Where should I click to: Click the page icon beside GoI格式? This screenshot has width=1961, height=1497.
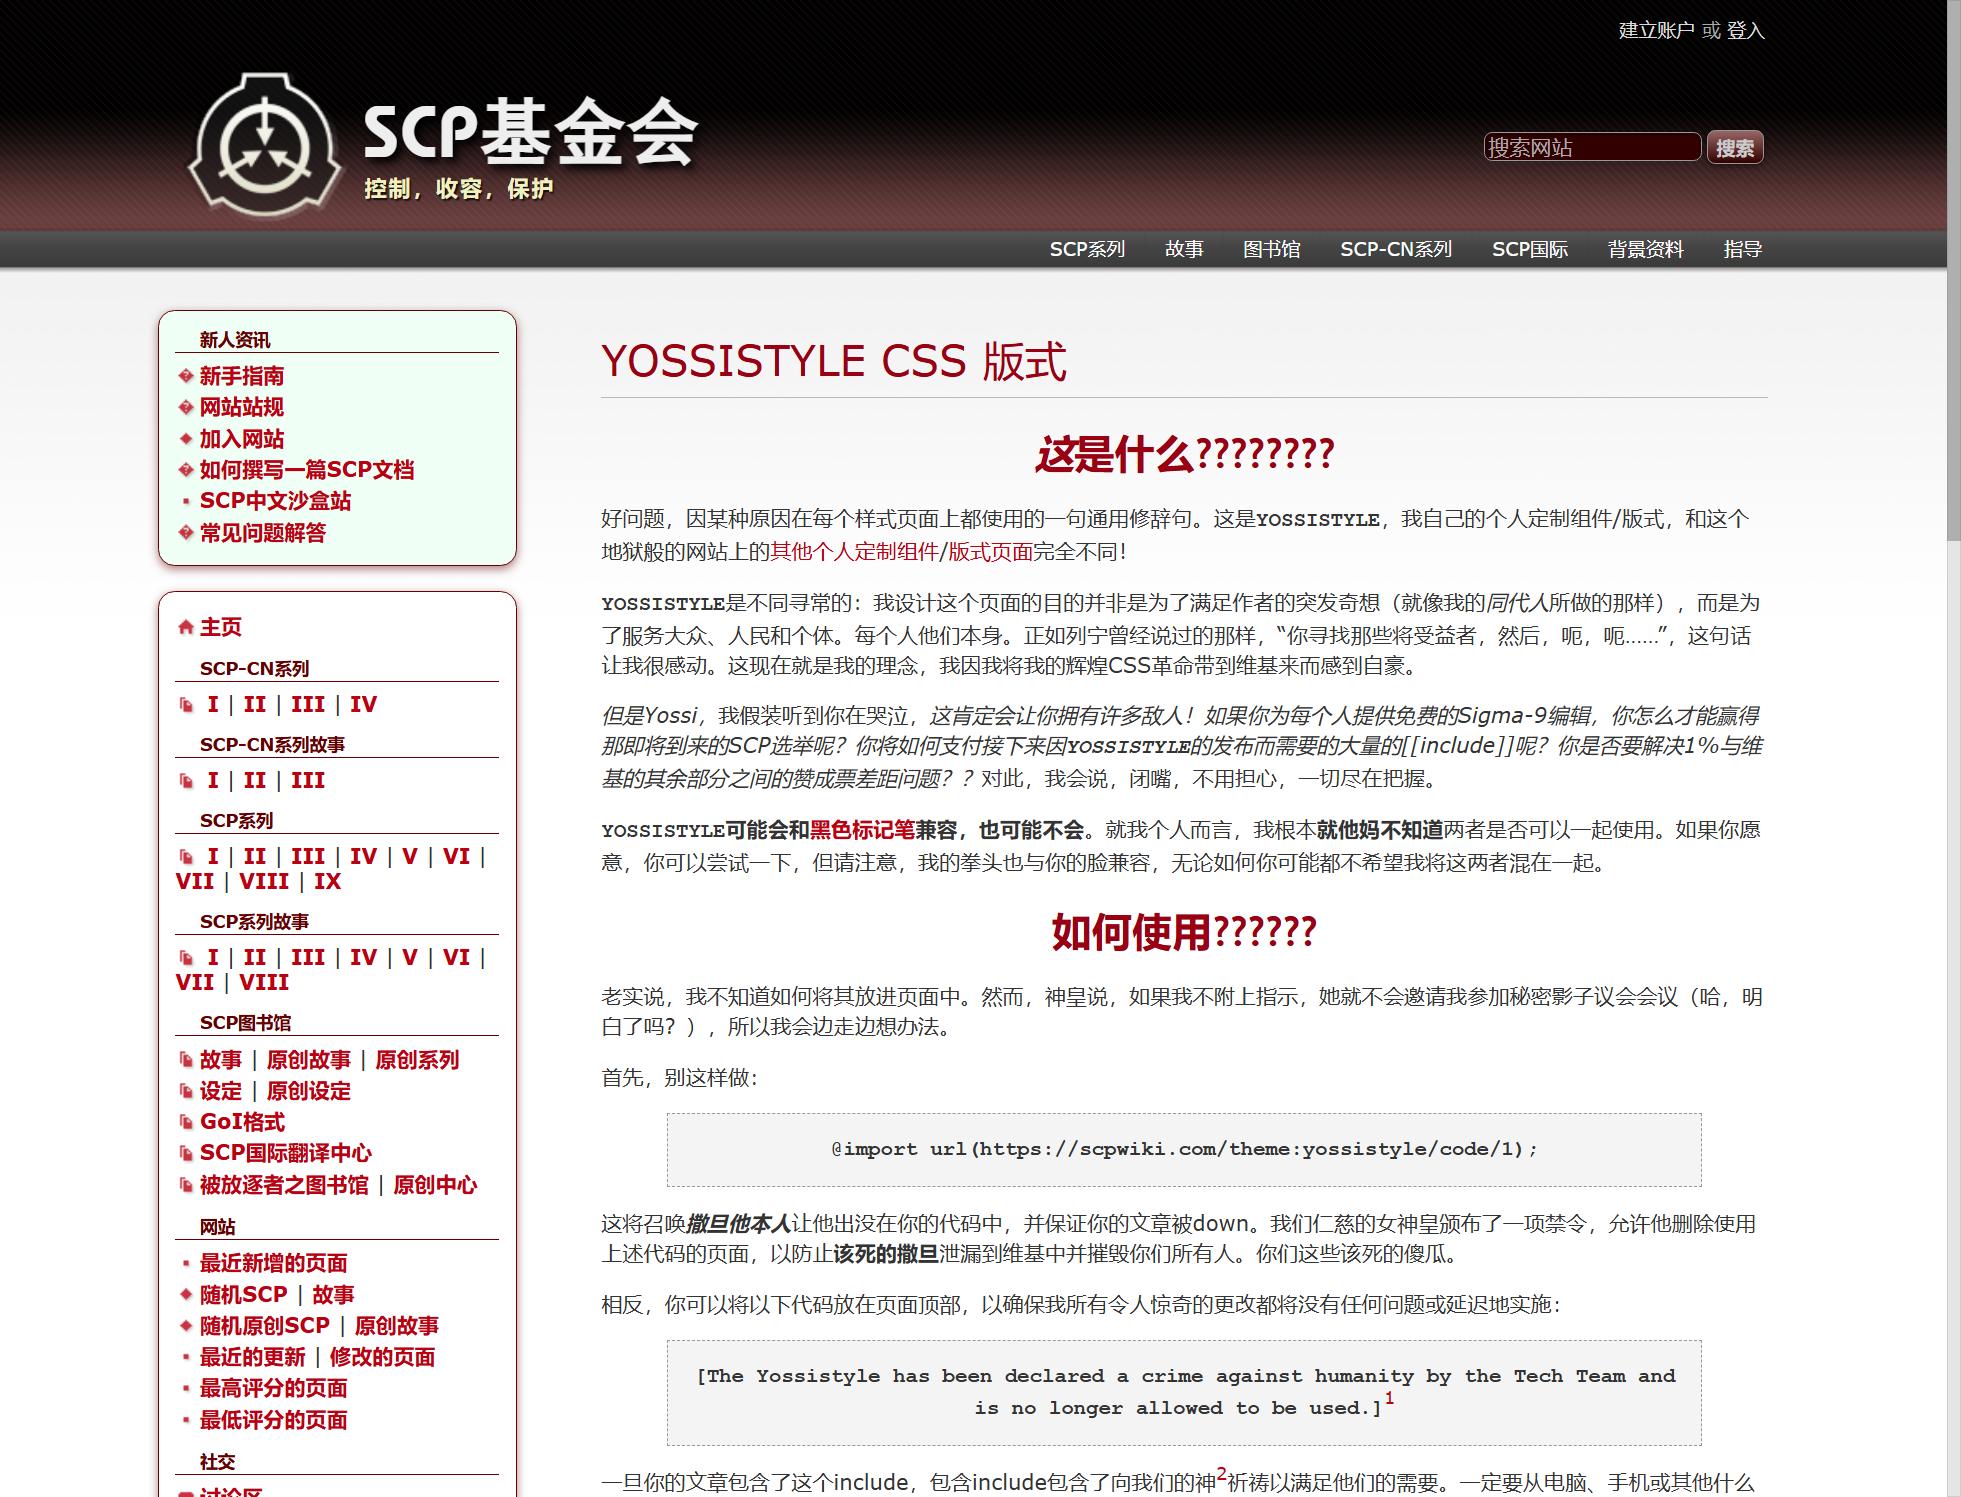pos(185,1122)
